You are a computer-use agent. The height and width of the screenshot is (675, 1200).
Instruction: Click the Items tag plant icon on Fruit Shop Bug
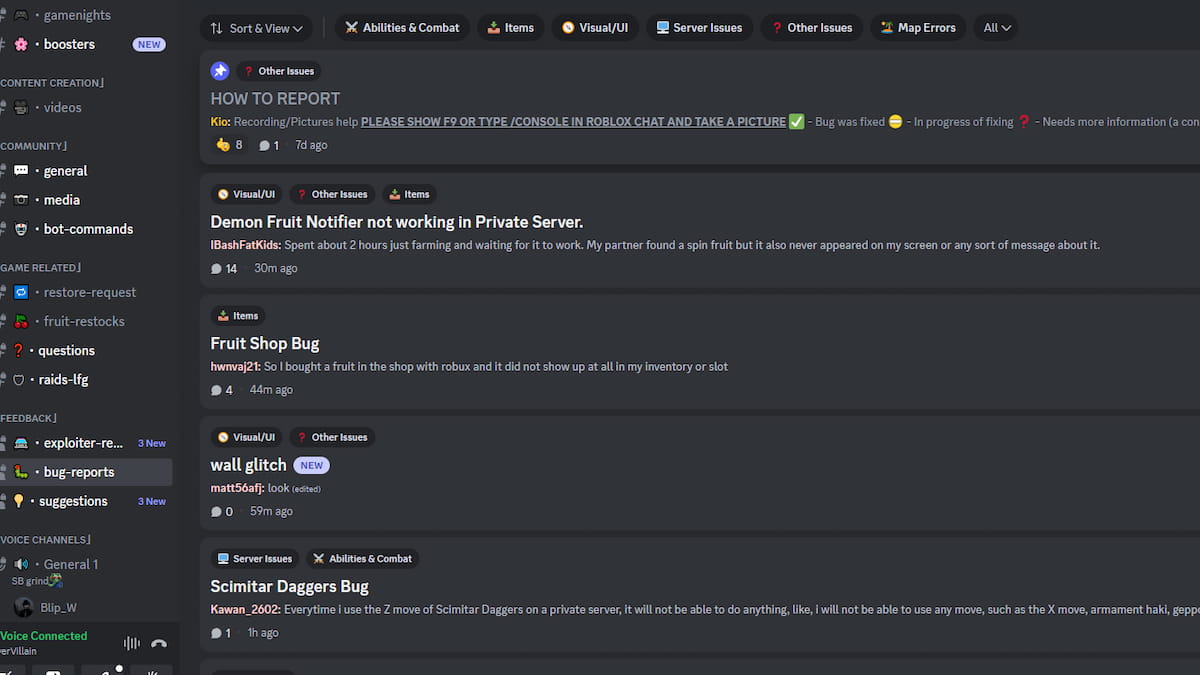coord(224,315)
